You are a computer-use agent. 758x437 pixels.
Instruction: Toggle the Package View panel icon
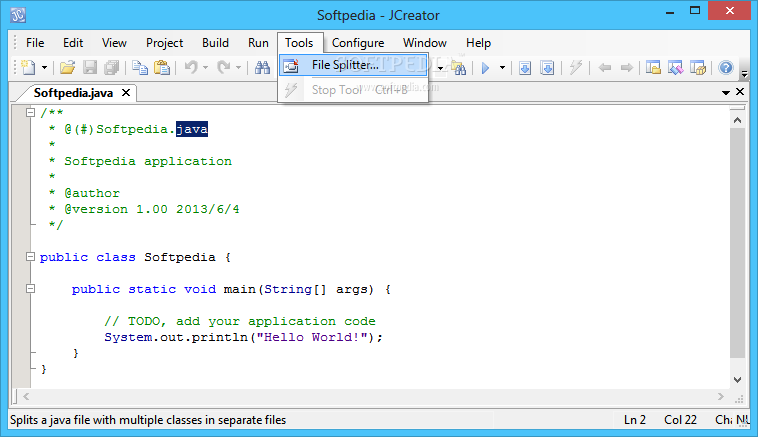tap(698, 68)
